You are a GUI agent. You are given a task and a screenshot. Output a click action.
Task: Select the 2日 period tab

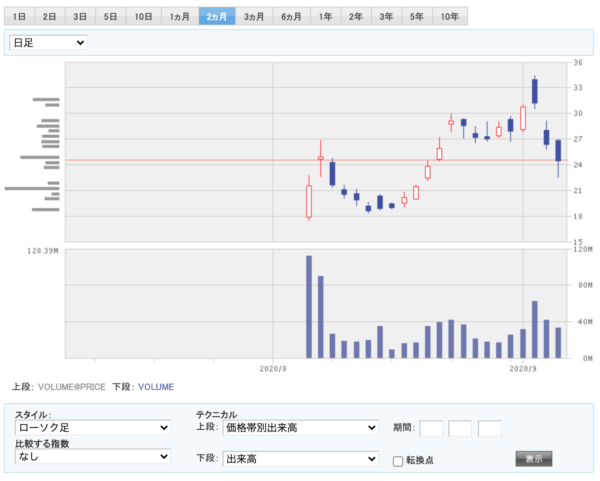pos(50,16)
